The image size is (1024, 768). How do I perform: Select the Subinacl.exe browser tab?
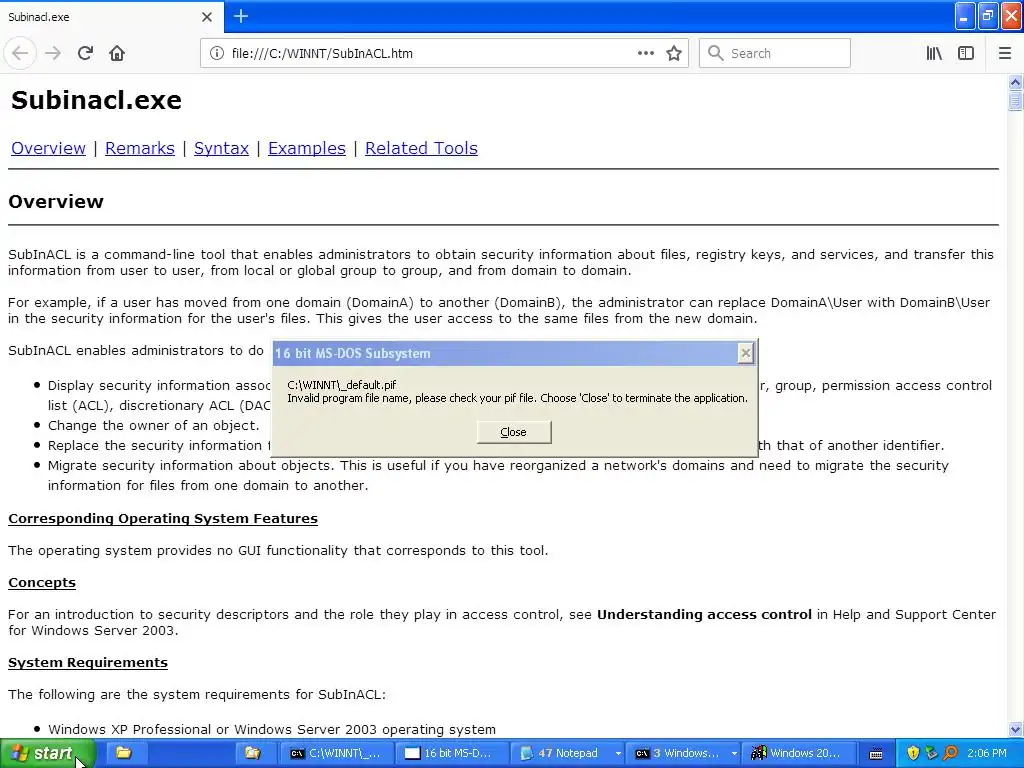(112, 16)
